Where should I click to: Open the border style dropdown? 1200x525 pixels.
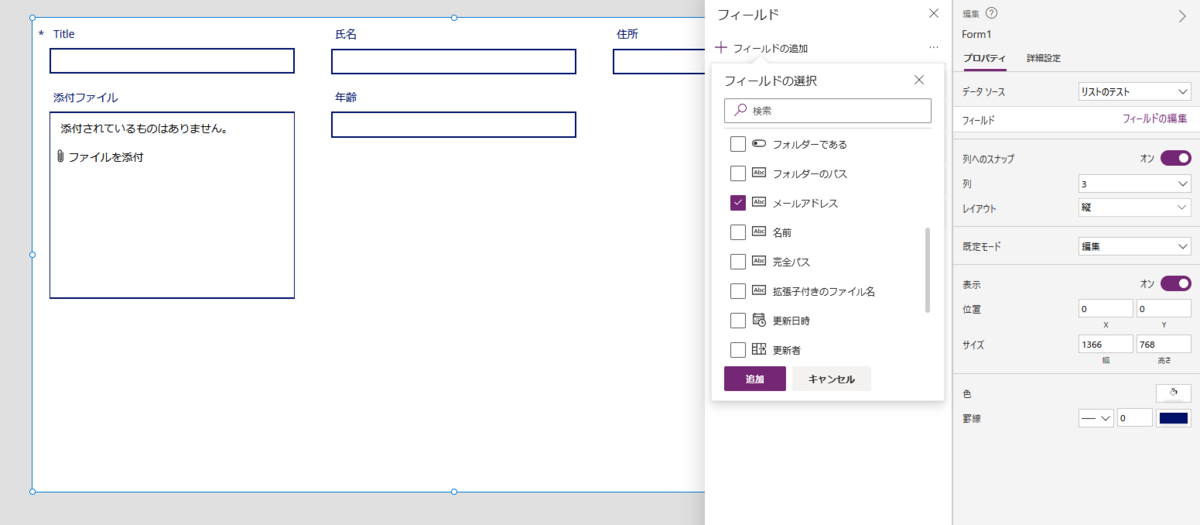(1096, 418)
